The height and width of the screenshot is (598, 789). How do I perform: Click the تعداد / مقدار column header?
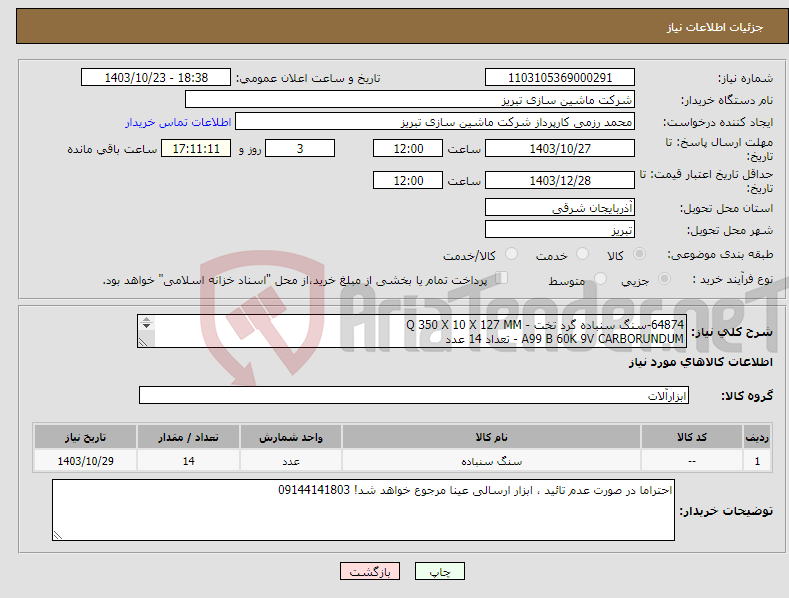(x=188, y=437)
